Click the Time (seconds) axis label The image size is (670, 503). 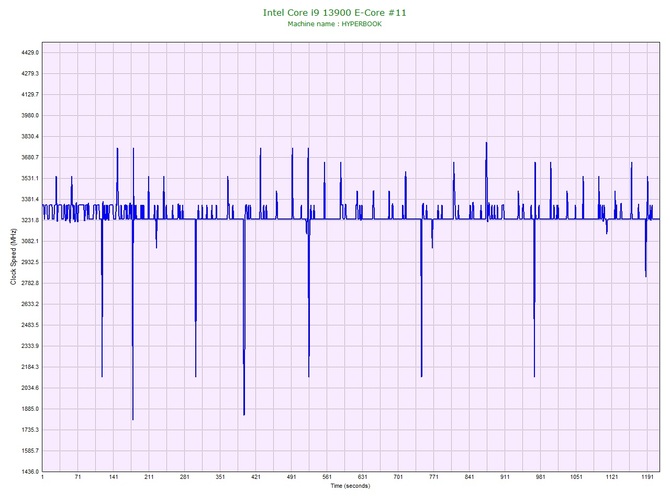pyautogui.click(x=350, y=486)
